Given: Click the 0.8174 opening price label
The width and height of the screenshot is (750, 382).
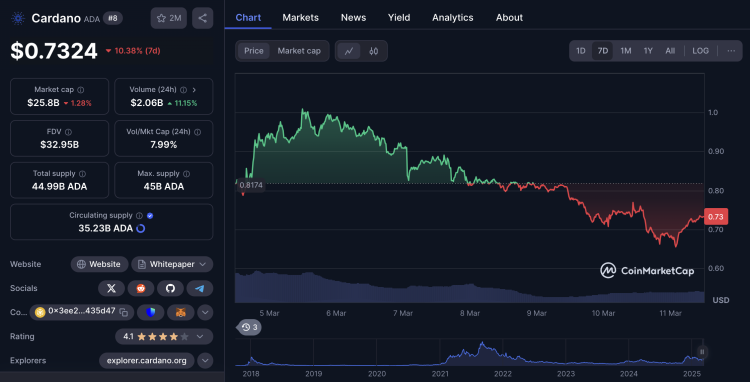Looking at the screenshot, I should click(251, 185).
